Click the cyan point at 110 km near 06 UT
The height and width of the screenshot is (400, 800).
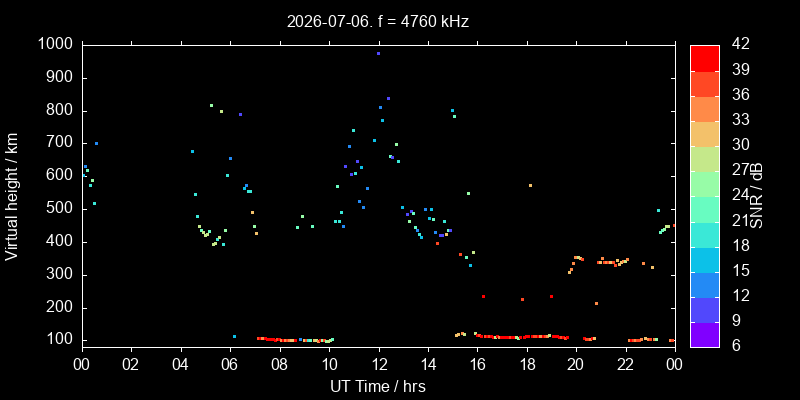pyautogui.click(x=234, y=336)
